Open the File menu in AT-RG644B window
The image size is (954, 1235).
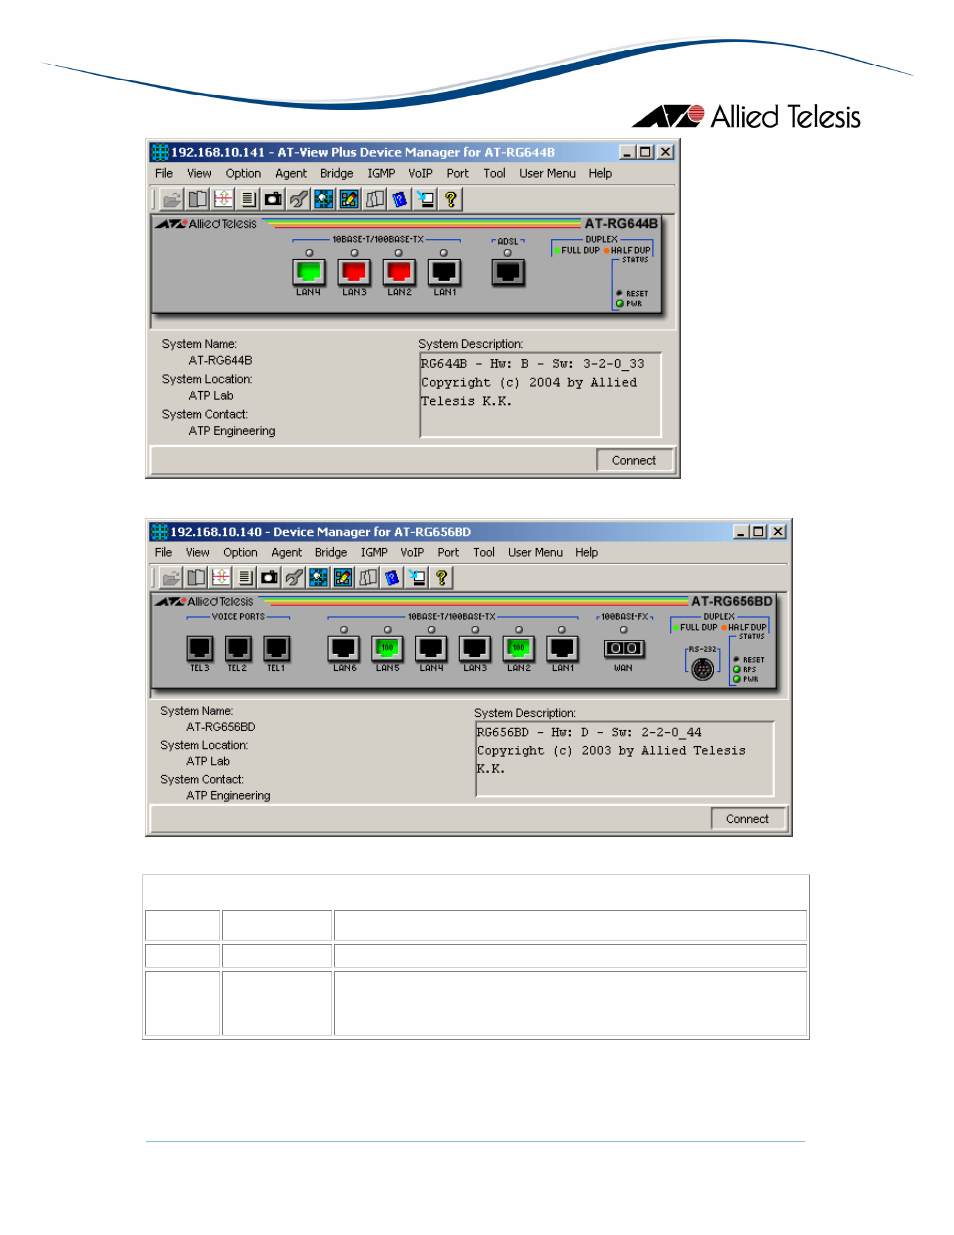coord(164,173)
